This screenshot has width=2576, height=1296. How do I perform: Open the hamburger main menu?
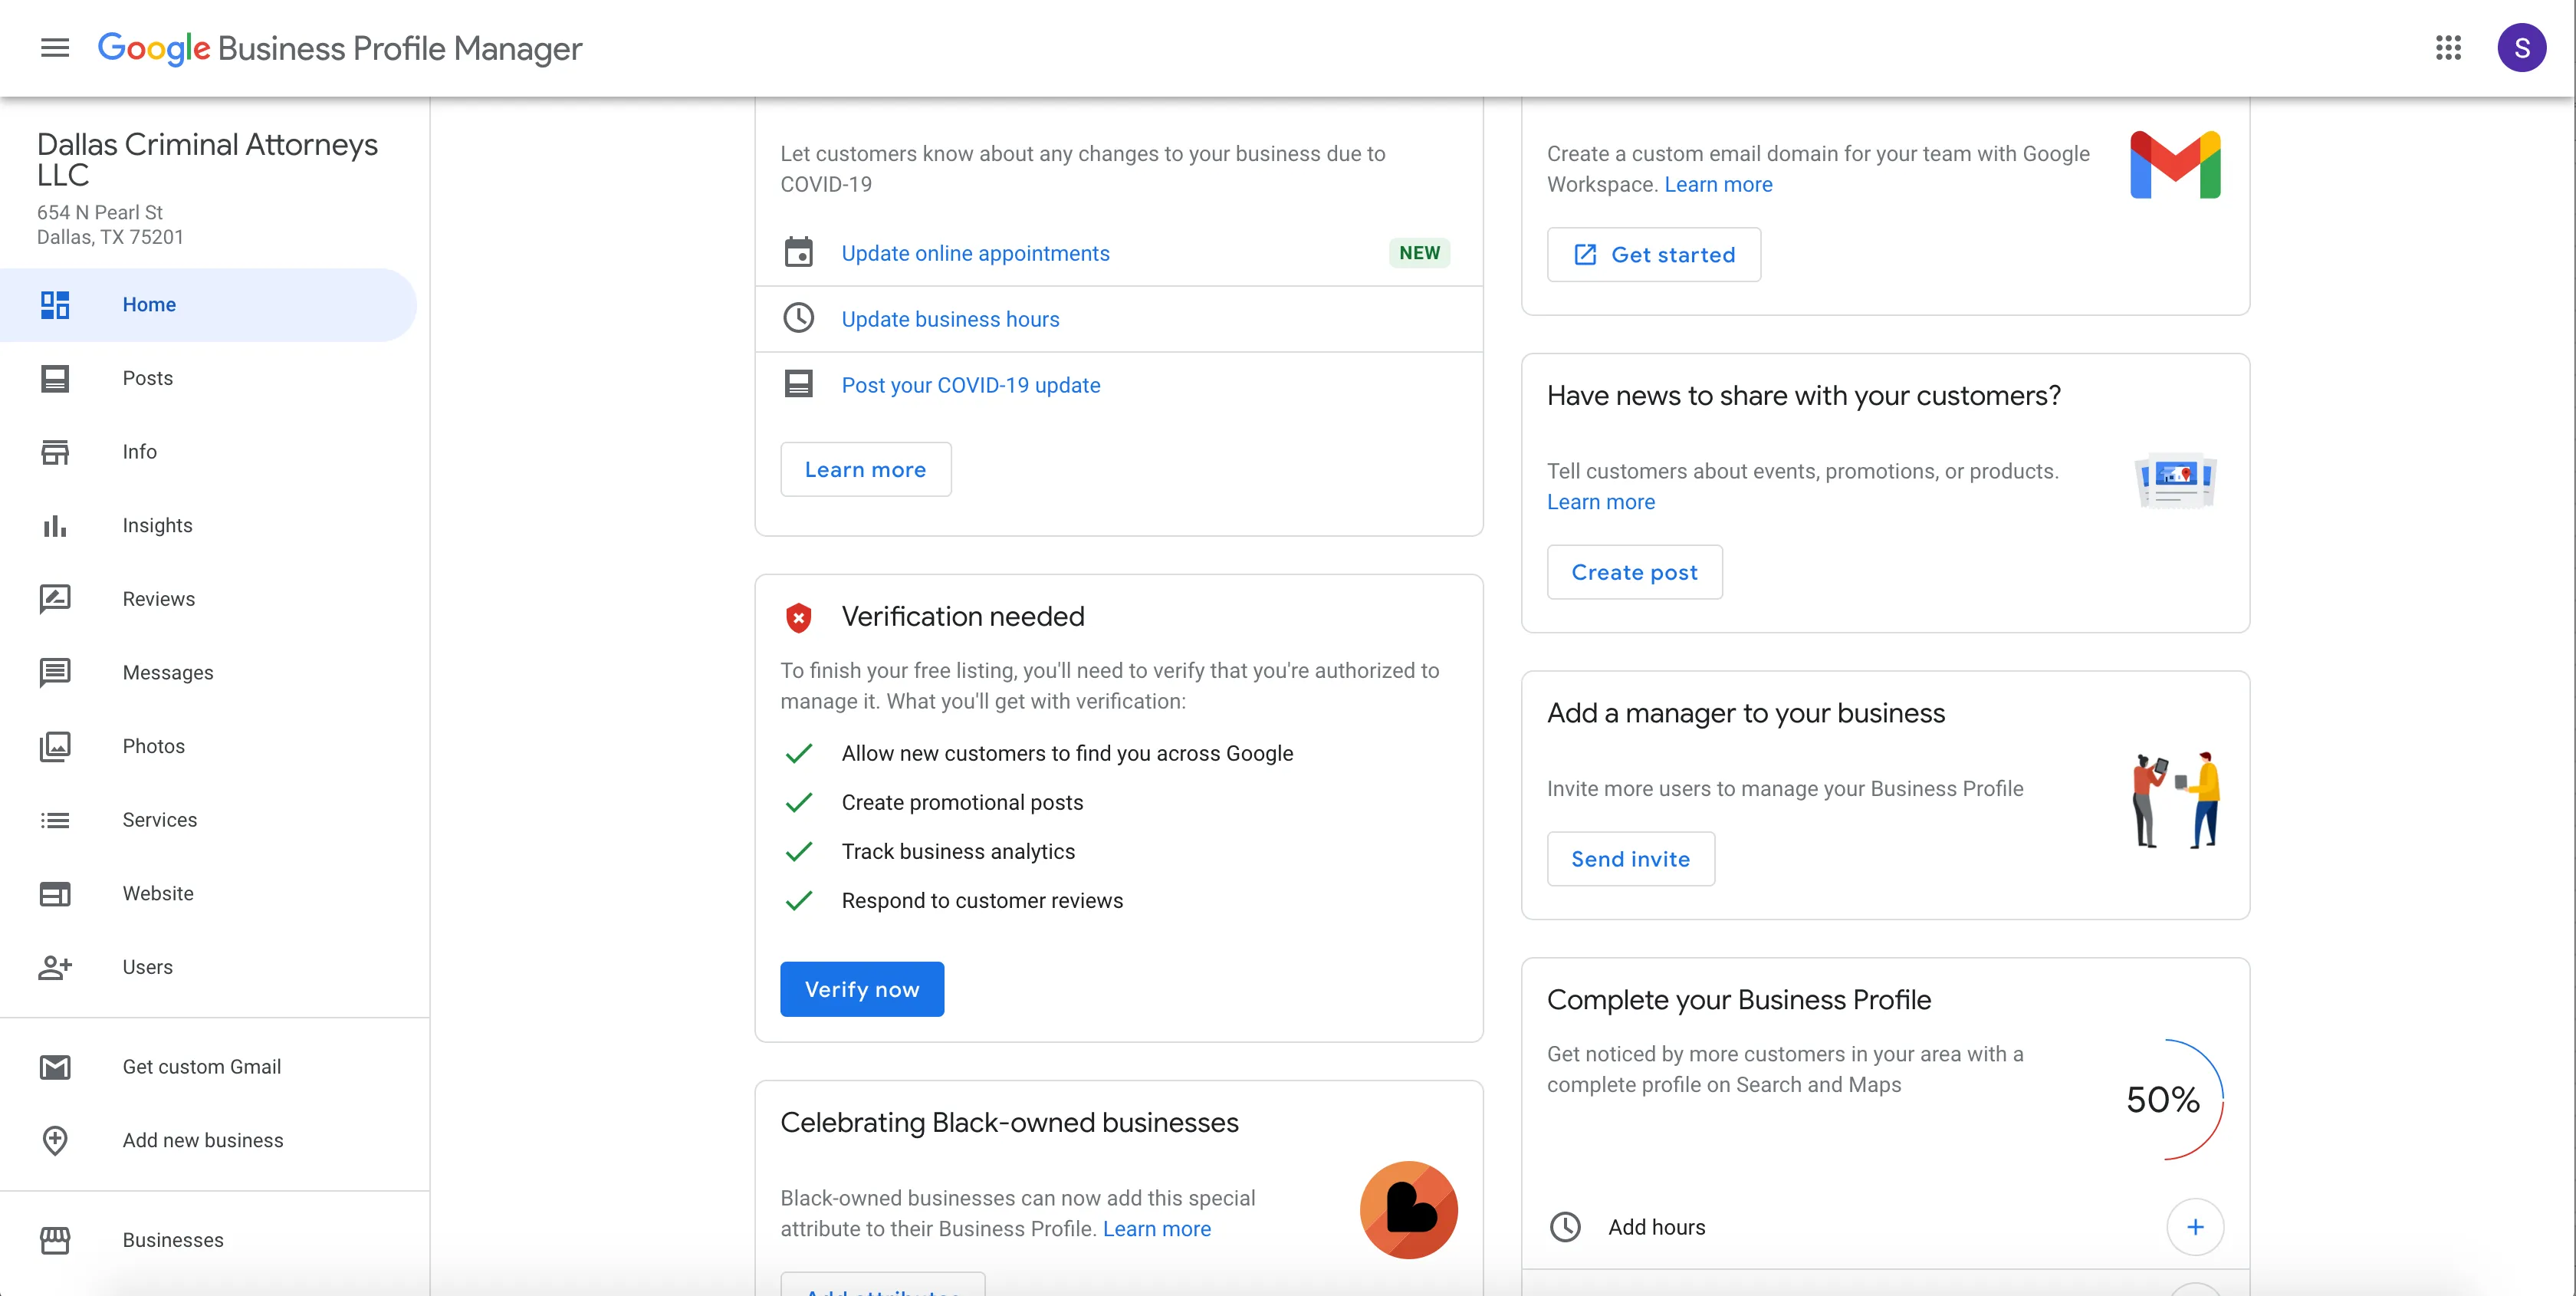point(55,47)
